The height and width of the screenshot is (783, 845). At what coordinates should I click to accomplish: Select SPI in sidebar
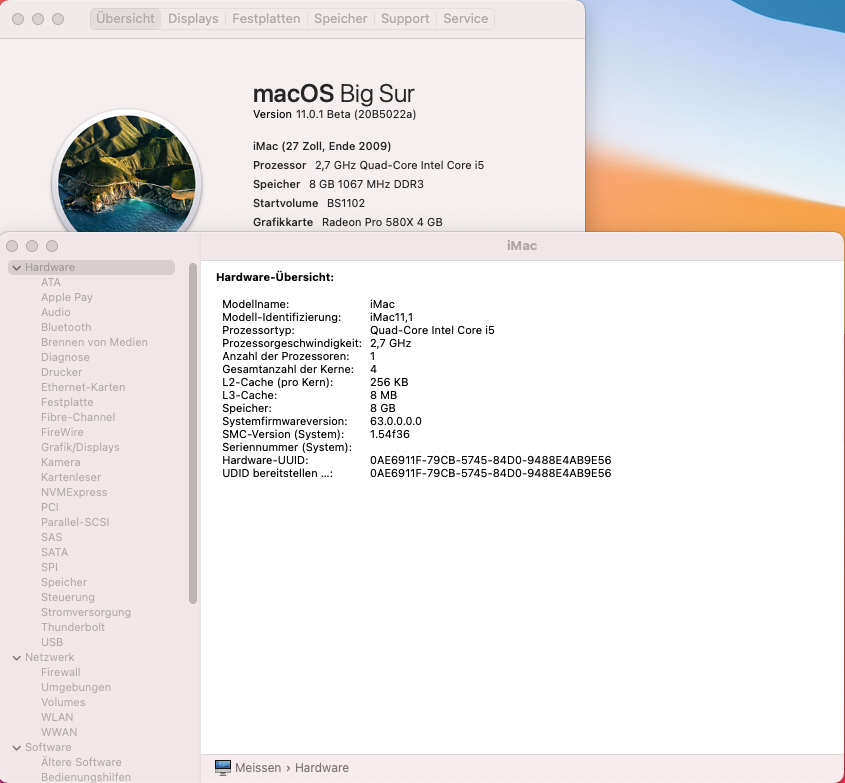[49, 567]
